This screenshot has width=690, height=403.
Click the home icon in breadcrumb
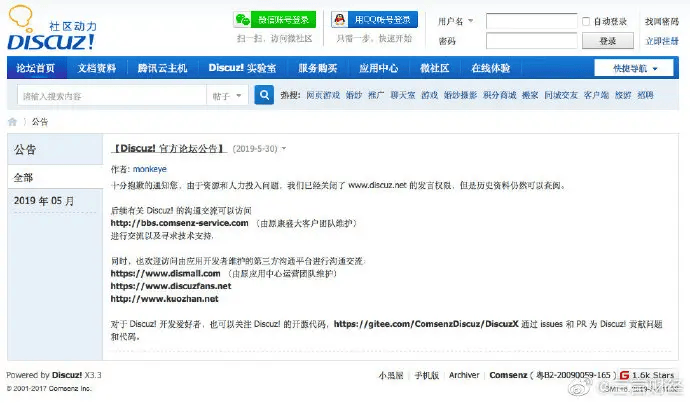point(13,121)
